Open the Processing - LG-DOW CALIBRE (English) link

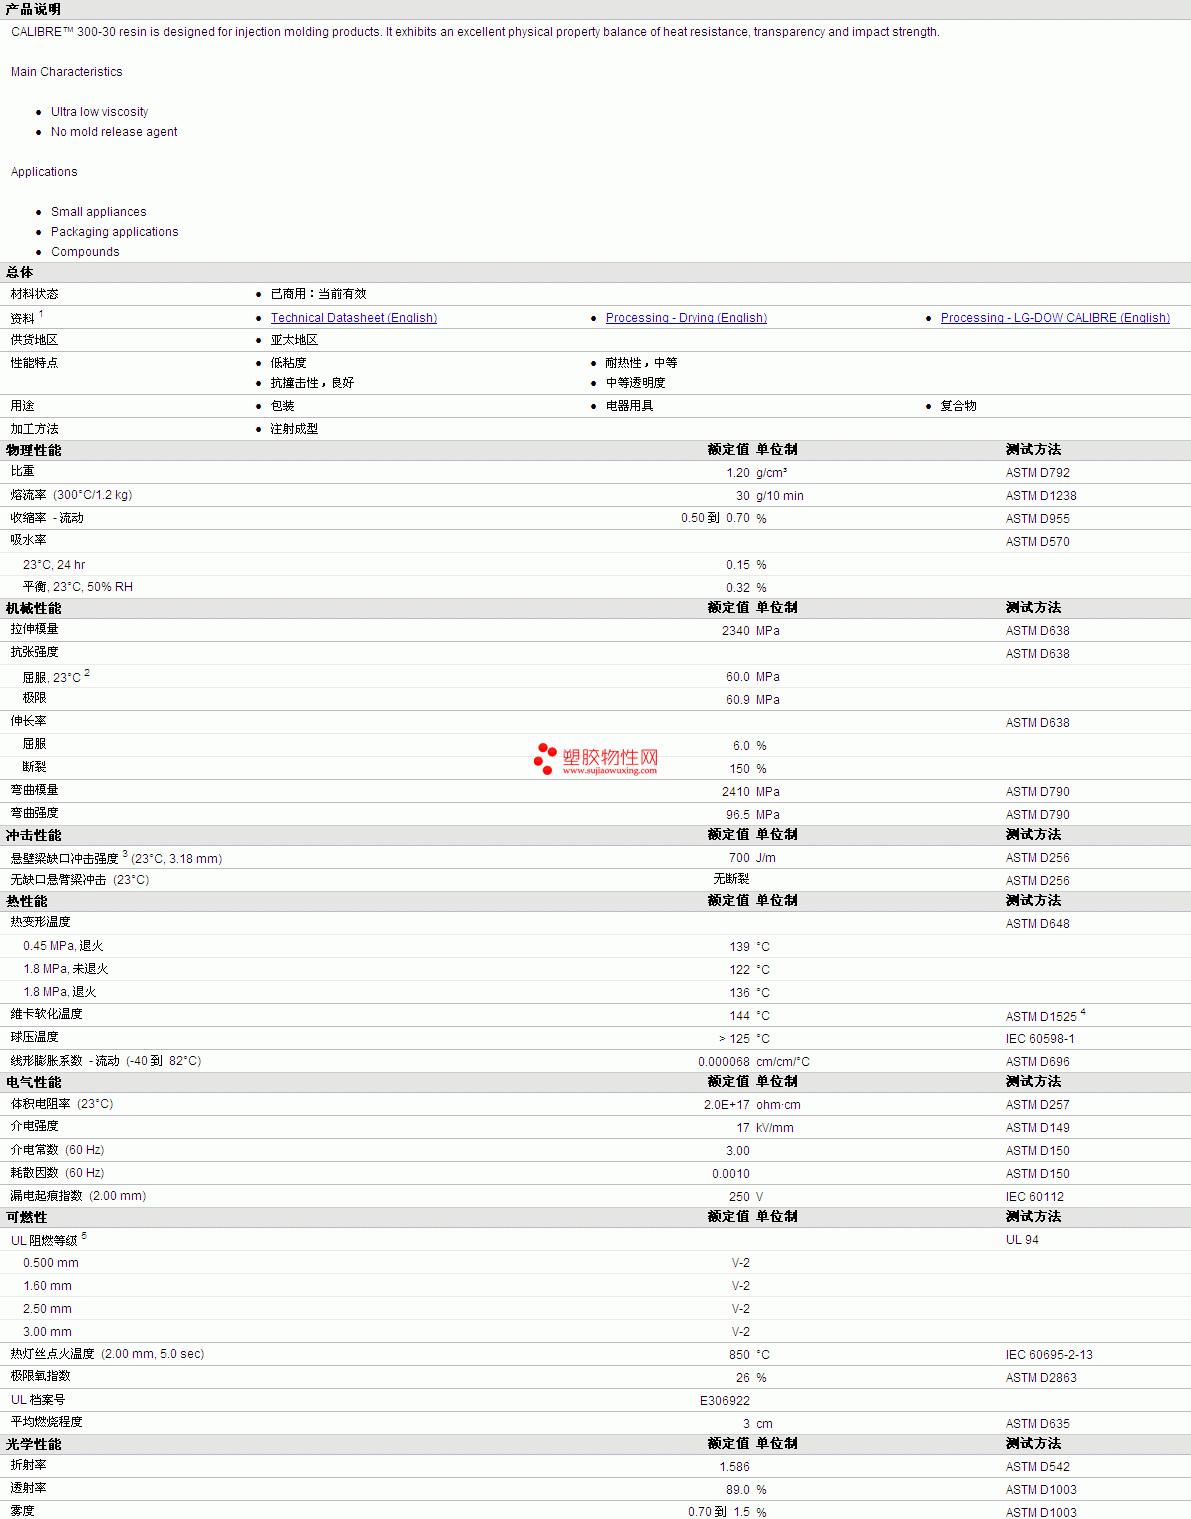1055,318
